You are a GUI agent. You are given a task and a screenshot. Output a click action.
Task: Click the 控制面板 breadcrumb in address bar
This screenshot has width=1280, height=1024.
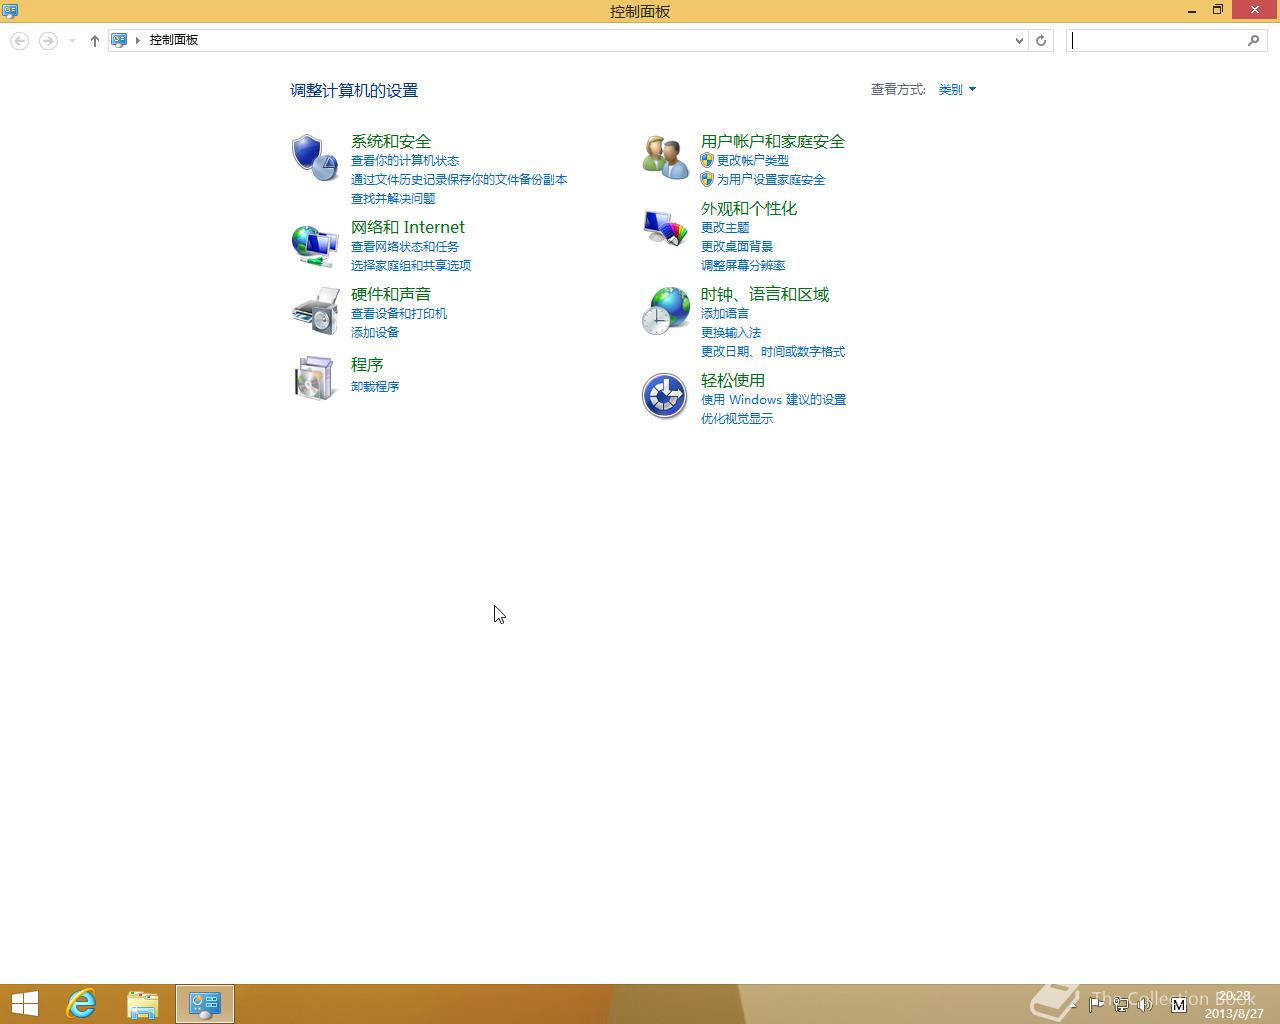tap(174, 40)
